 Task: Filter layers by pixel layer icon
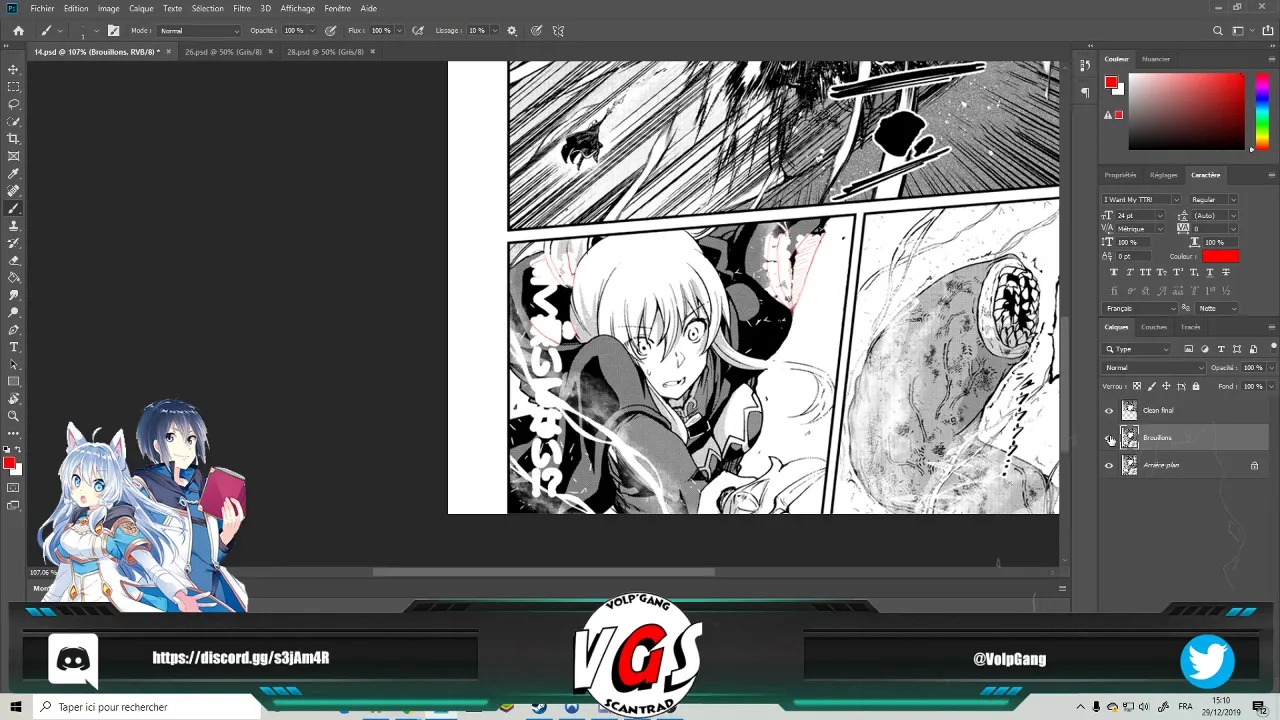pos(1188,349)
